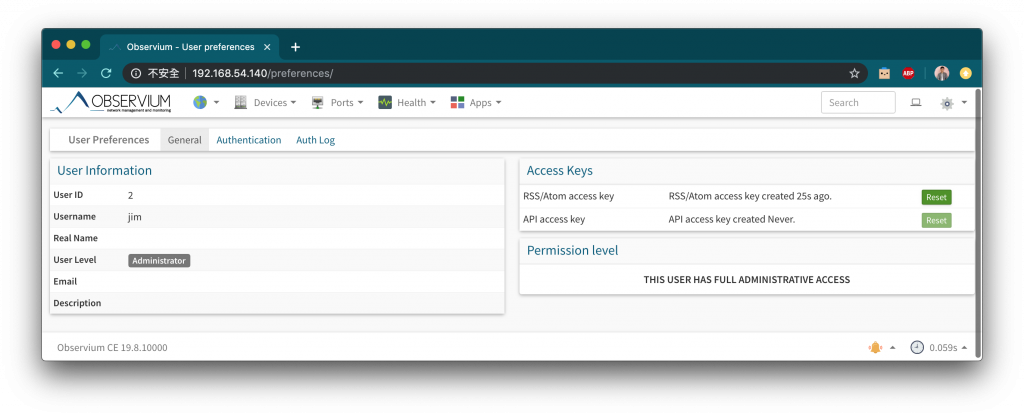Click the alert bell icon in footer
This screenshot has width=1024, height=416.
click(x=875, y=347)
